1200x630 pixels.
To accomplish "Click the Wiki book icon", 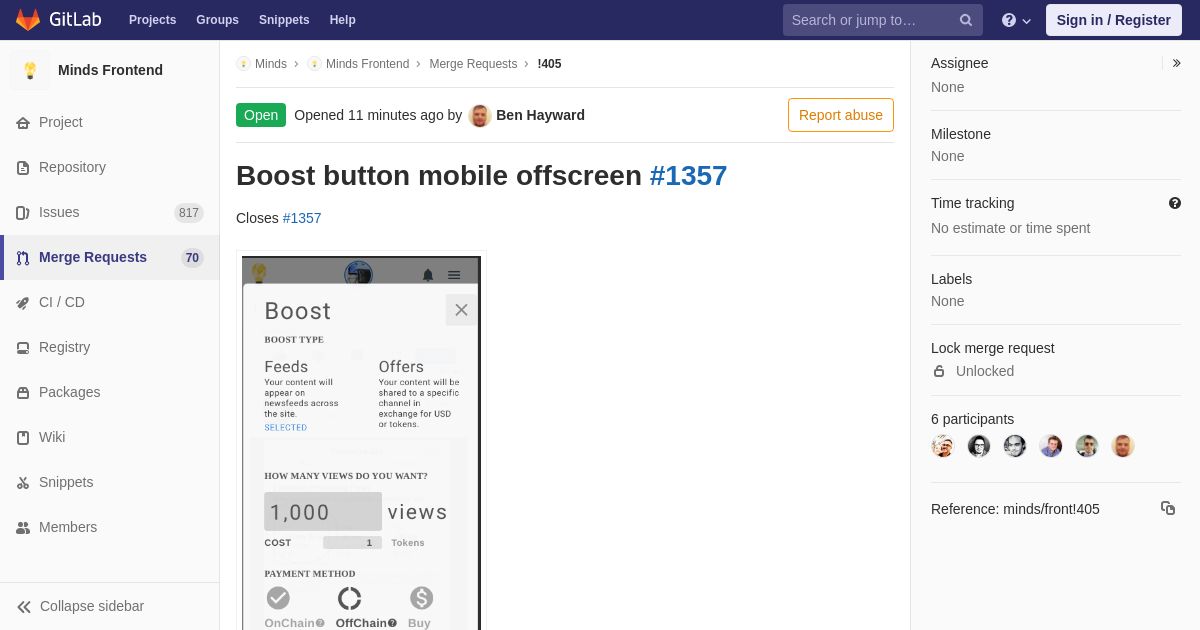I will [x=23, y=437].
